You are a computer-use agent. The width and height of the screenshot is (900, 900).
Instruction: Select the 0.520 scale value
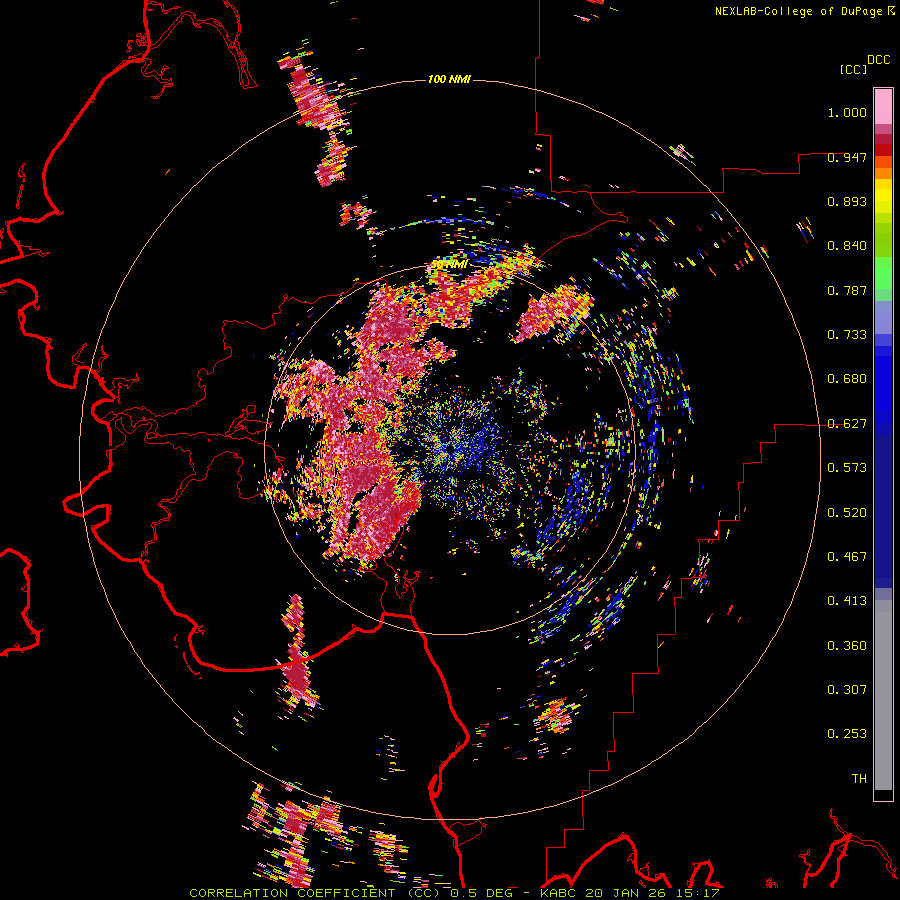pyautogui.click(x=847, y=513)
